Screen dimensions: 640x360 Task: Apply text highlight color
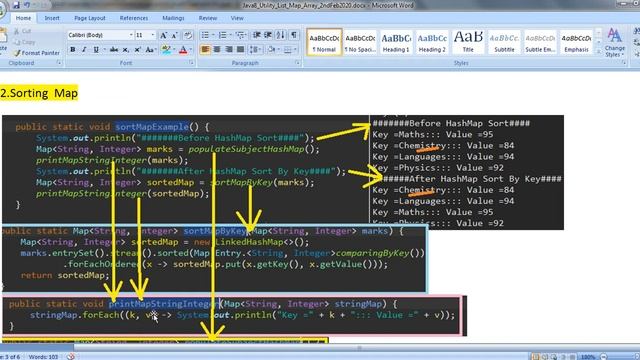point(166,50)
